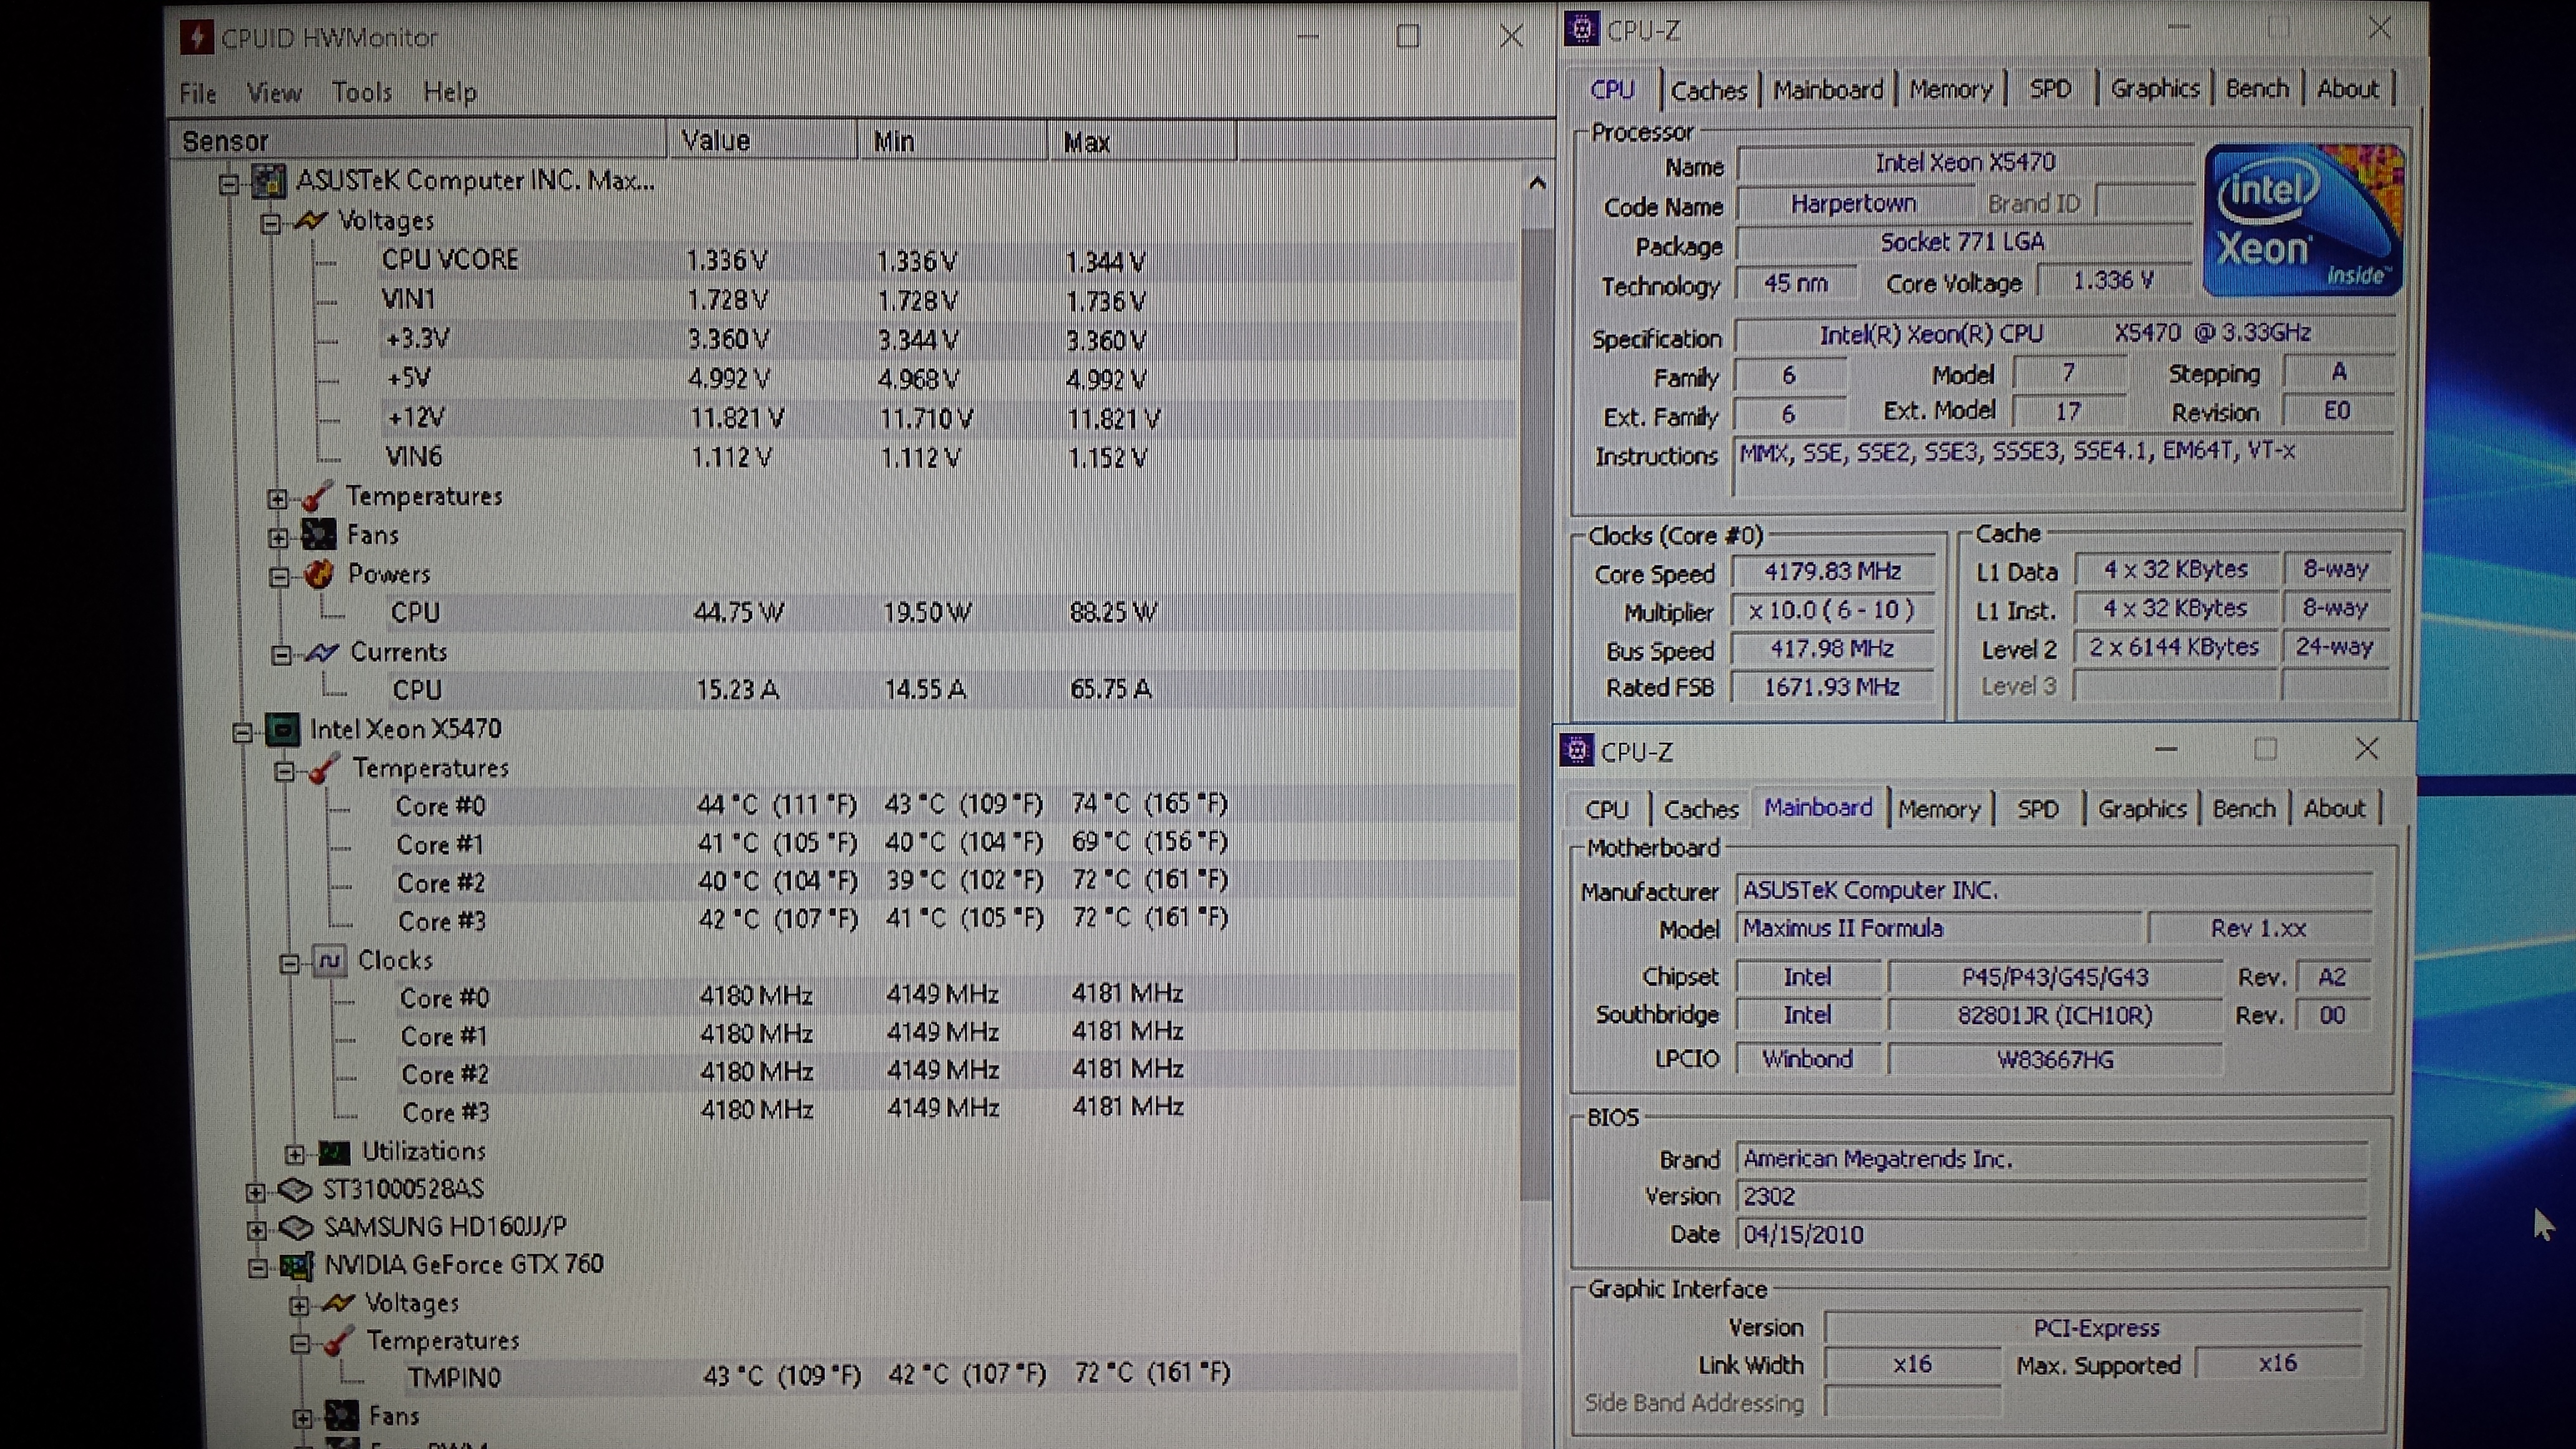Image resolution: width=2576 pixels, height=1449 pixels.
Task: Select Mainboard tab in upper CPU-Z window
Action: 1828,90
